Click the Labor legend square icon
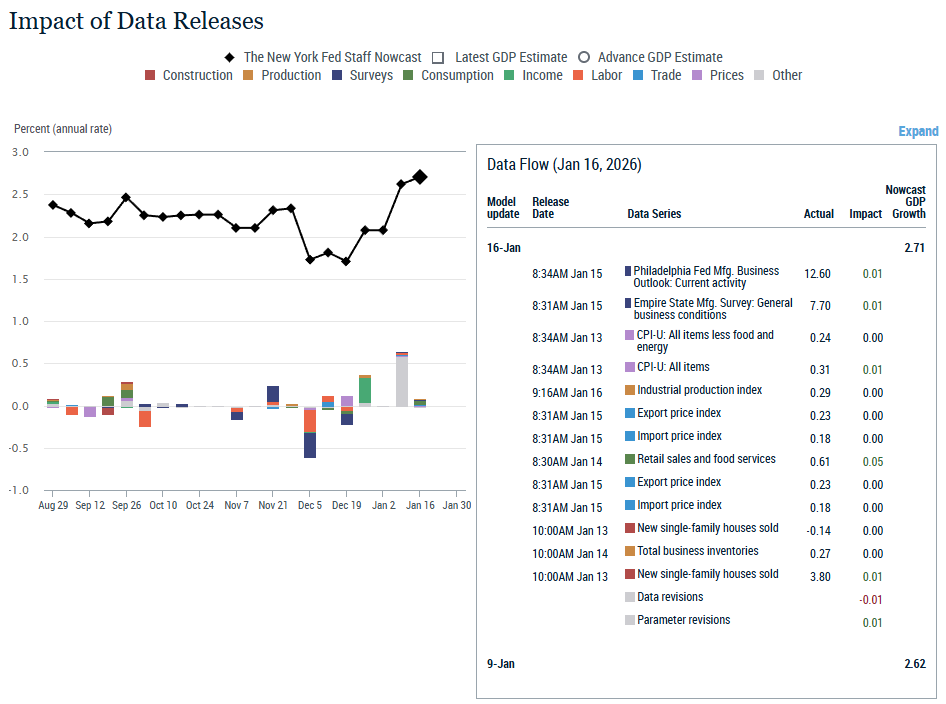 pos(579,75)
